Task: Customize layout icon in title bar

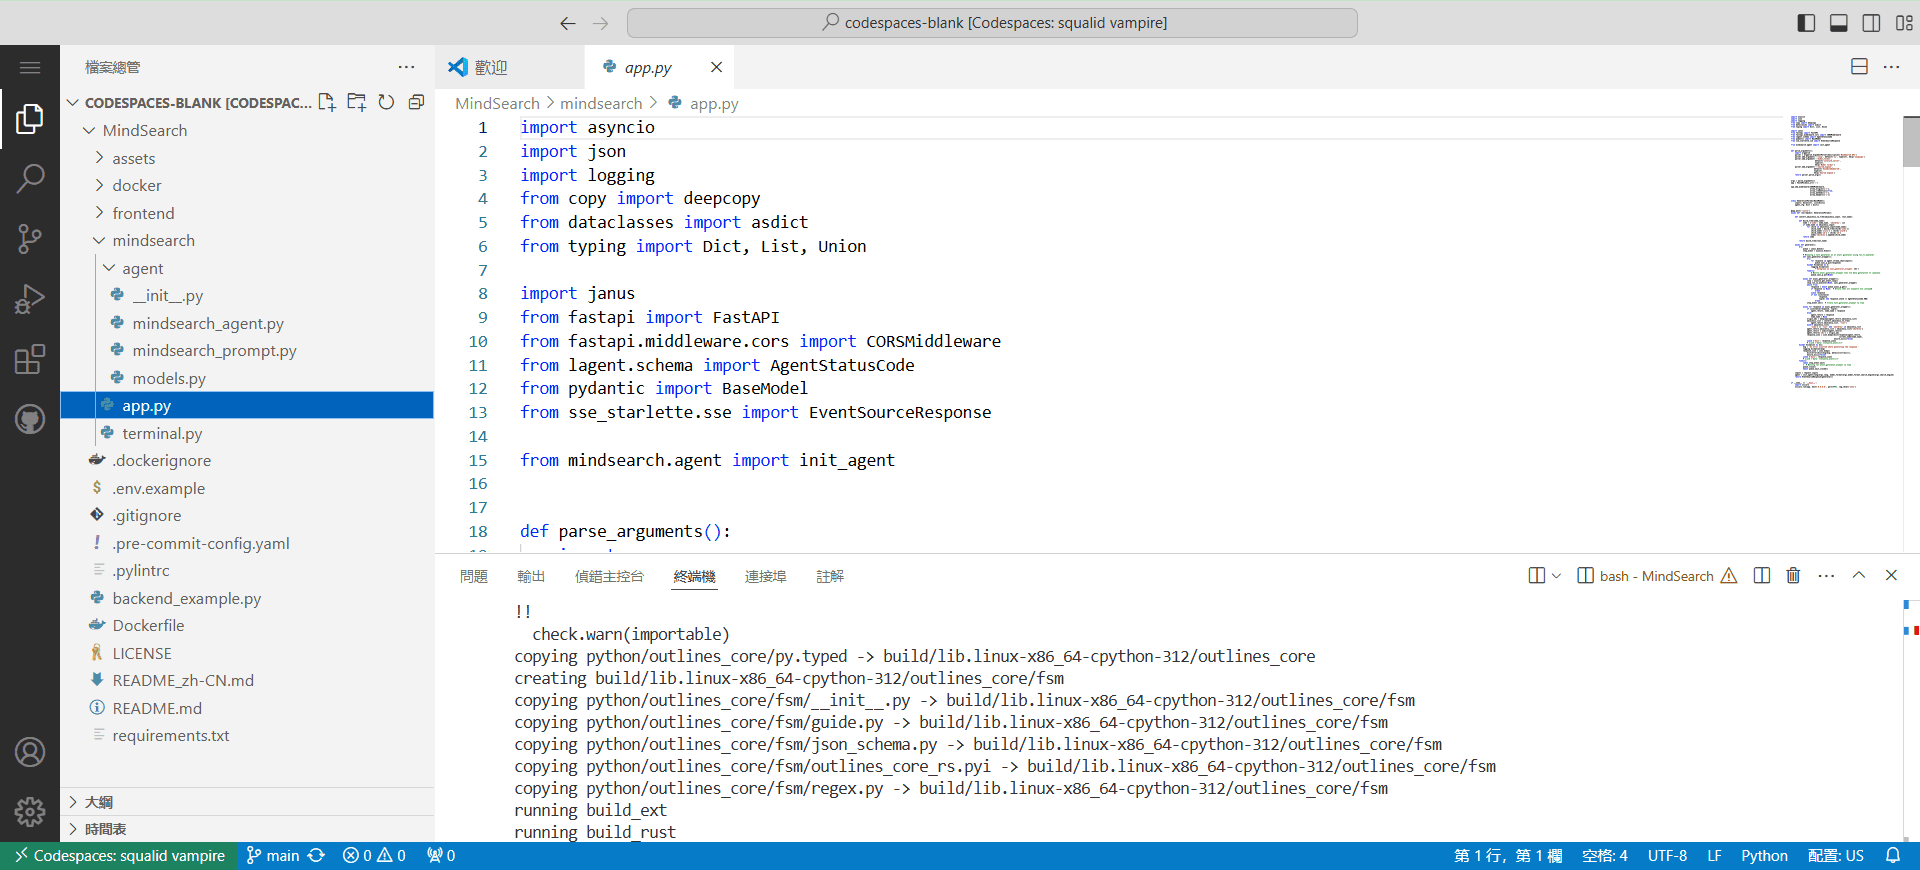Action: (x=1904, y=23)
